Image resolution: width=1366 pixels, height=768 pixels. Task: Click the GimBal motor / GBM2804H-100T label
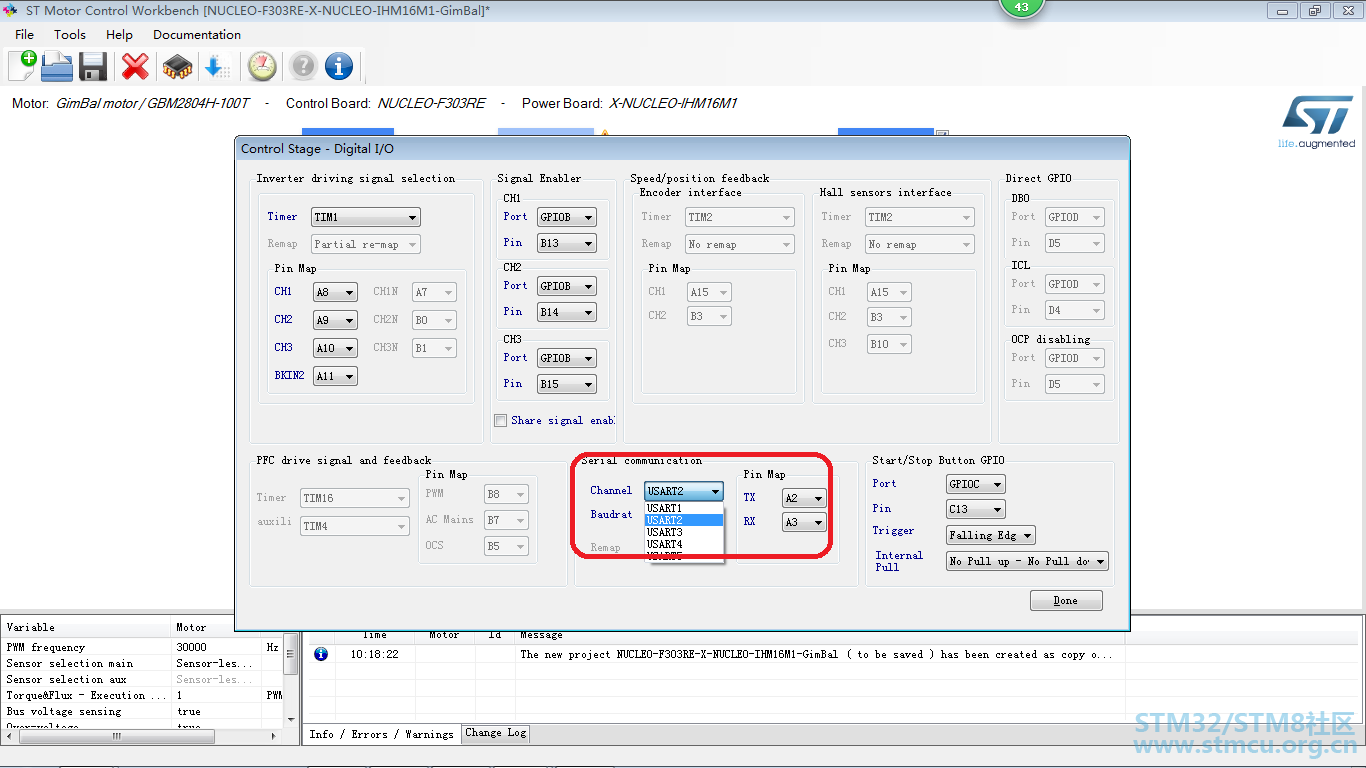[152, 103]
